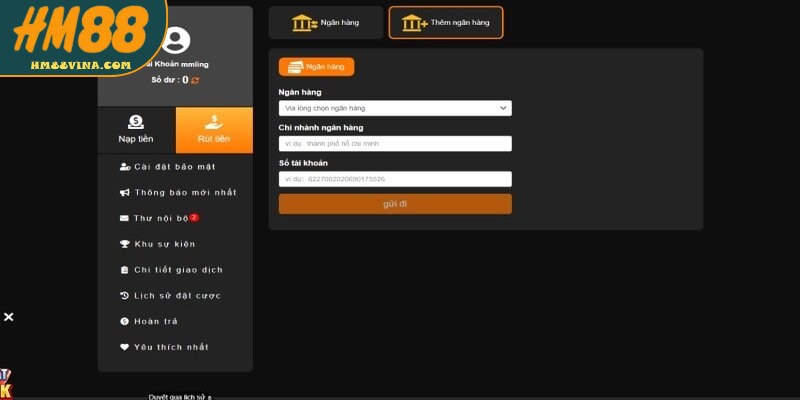Click the Chi nhánh ngân hàng input field
This screenshot has width=800, height=400.
tap(395, 144)
